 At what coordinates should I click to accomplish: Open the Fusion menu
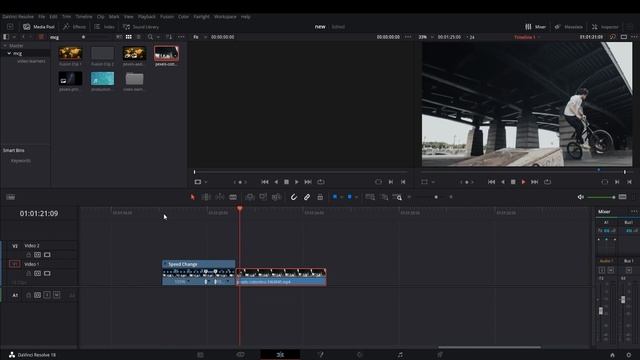[167, 17]
